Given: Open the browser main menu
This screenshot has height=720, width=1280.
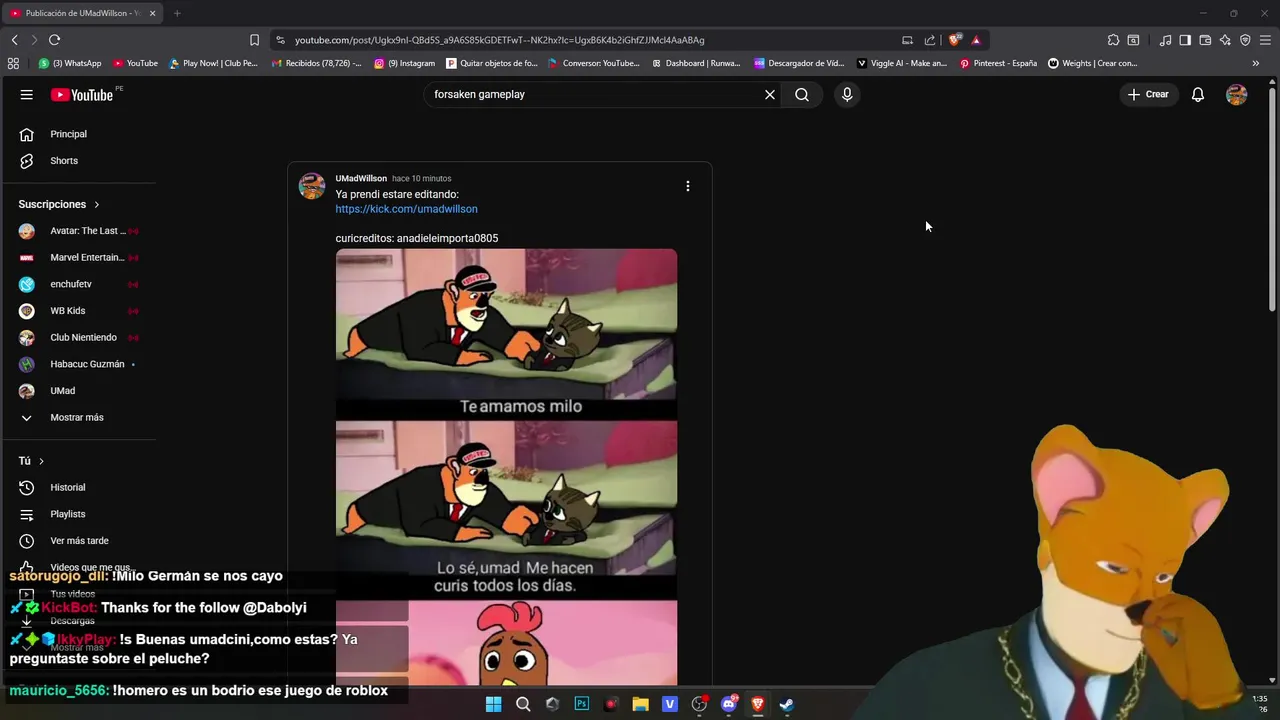Looking at the screenshot, I should pyautogui.click(x=1265, y=40).
